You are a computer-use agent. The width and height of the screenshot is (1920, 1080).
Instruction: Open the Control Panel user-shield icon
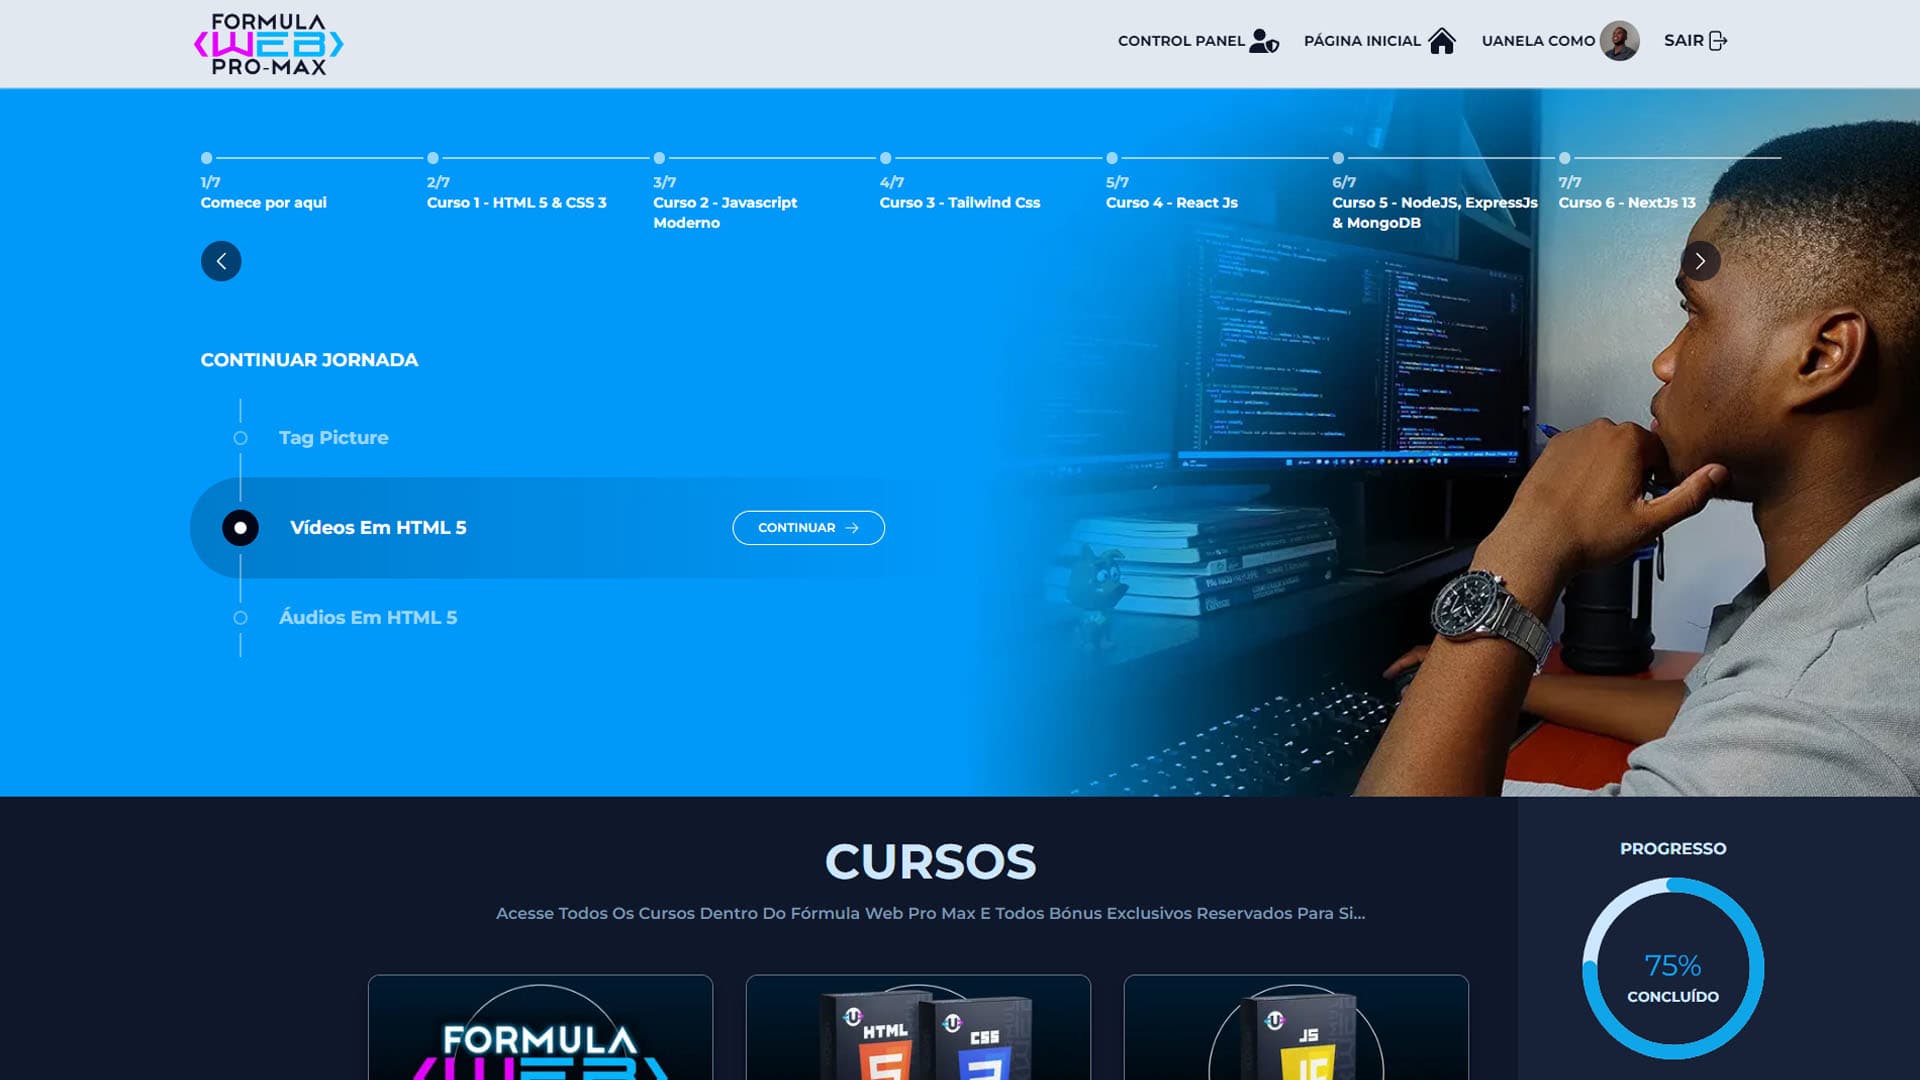[1264, 41]
